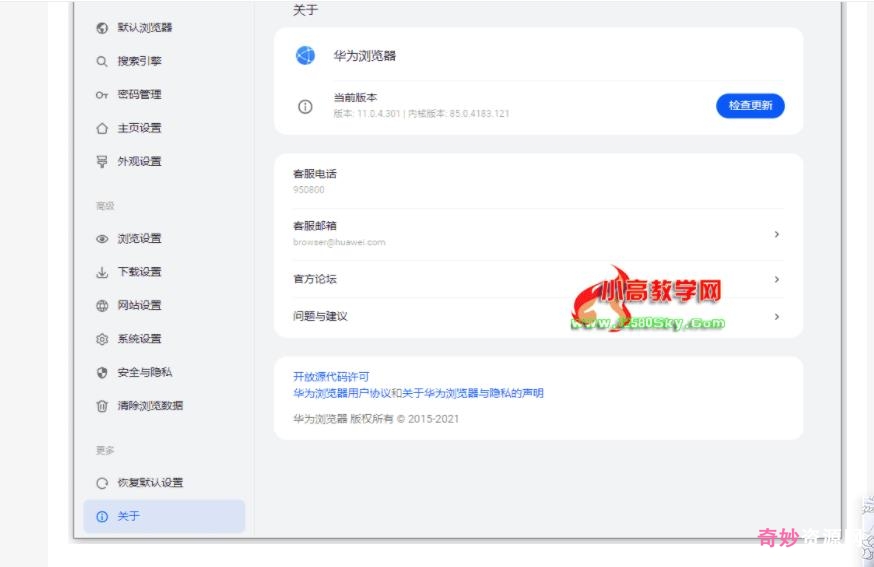Viewport: 874px width, 567px height.
Task: Click the trash icon beside 清除浏览数据
Action: coord(102,406)
